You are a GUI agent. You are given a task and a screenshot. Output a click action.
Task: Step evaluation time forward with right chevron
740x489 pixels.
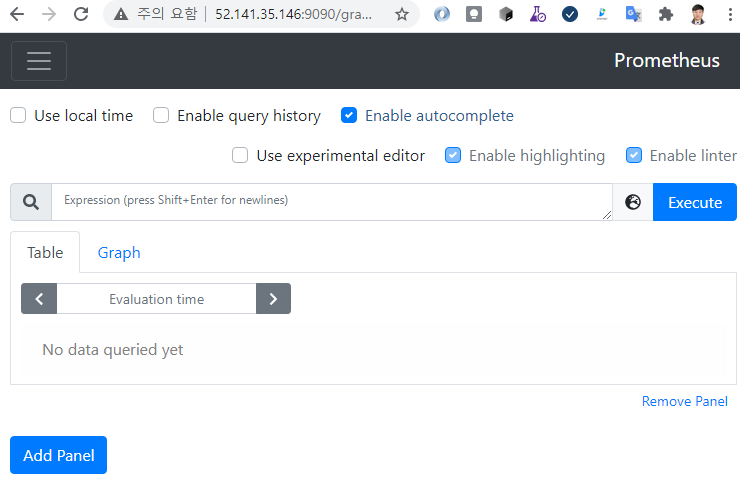pos(273,299)
